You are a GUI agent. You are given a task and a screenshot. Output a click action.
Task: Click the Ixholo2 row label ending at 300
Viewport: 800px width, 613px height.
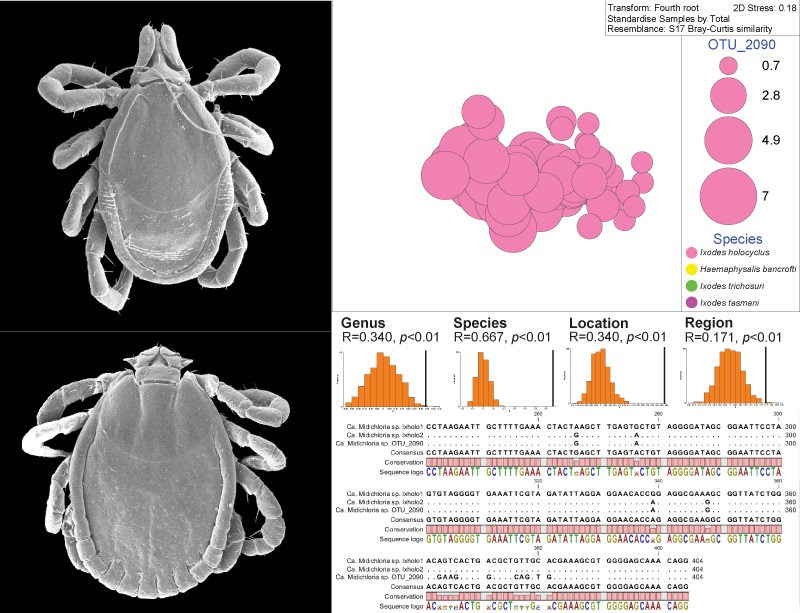tap(385, 435)
